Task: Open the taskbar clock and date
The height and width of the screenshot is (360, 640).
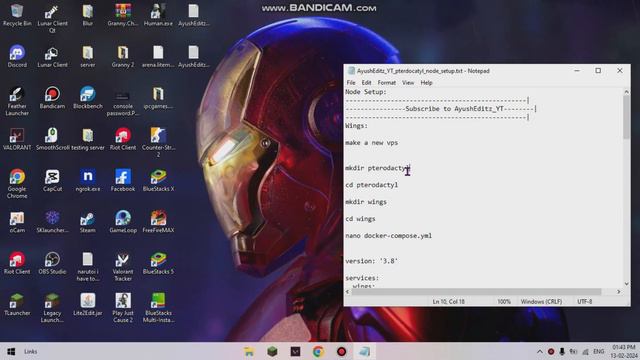Action: [623, 351]
